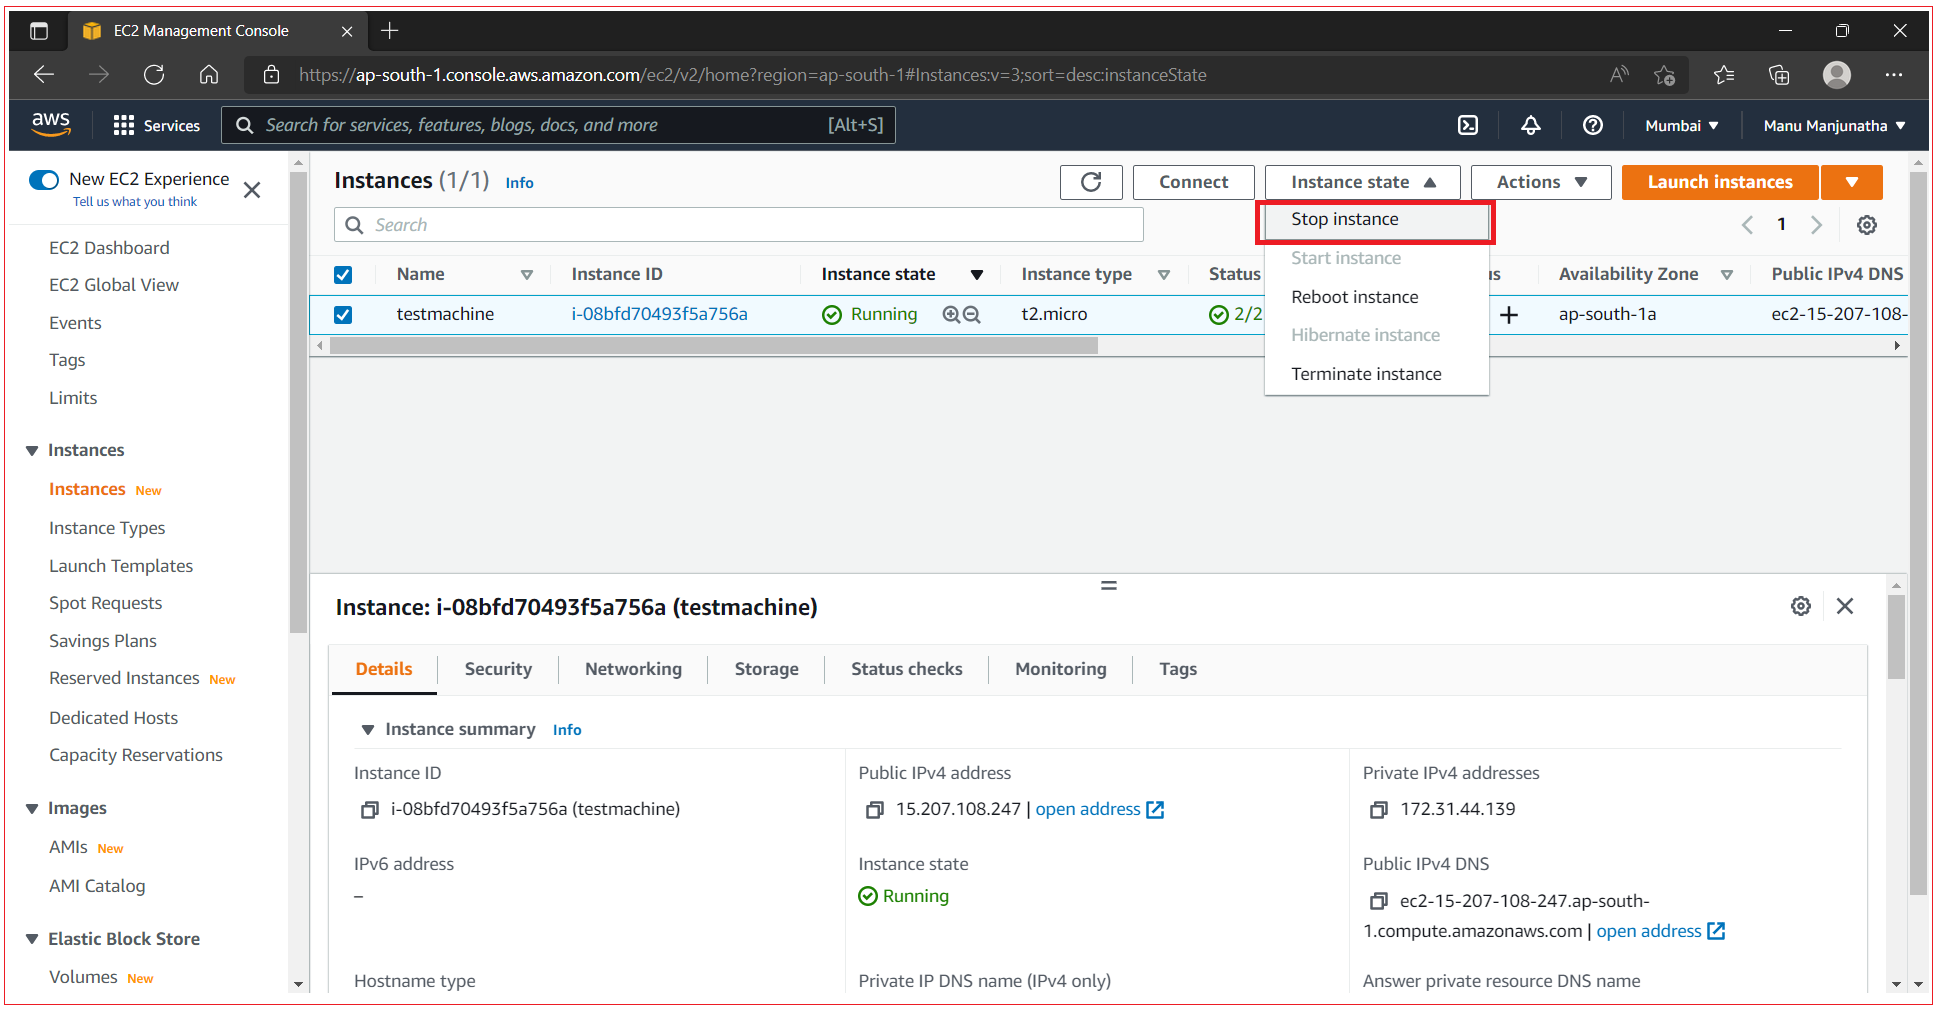The width and height of the screenshot is (1939, 1009).
Task: Switch to the Tags tab
Action: coord(1178,669)
